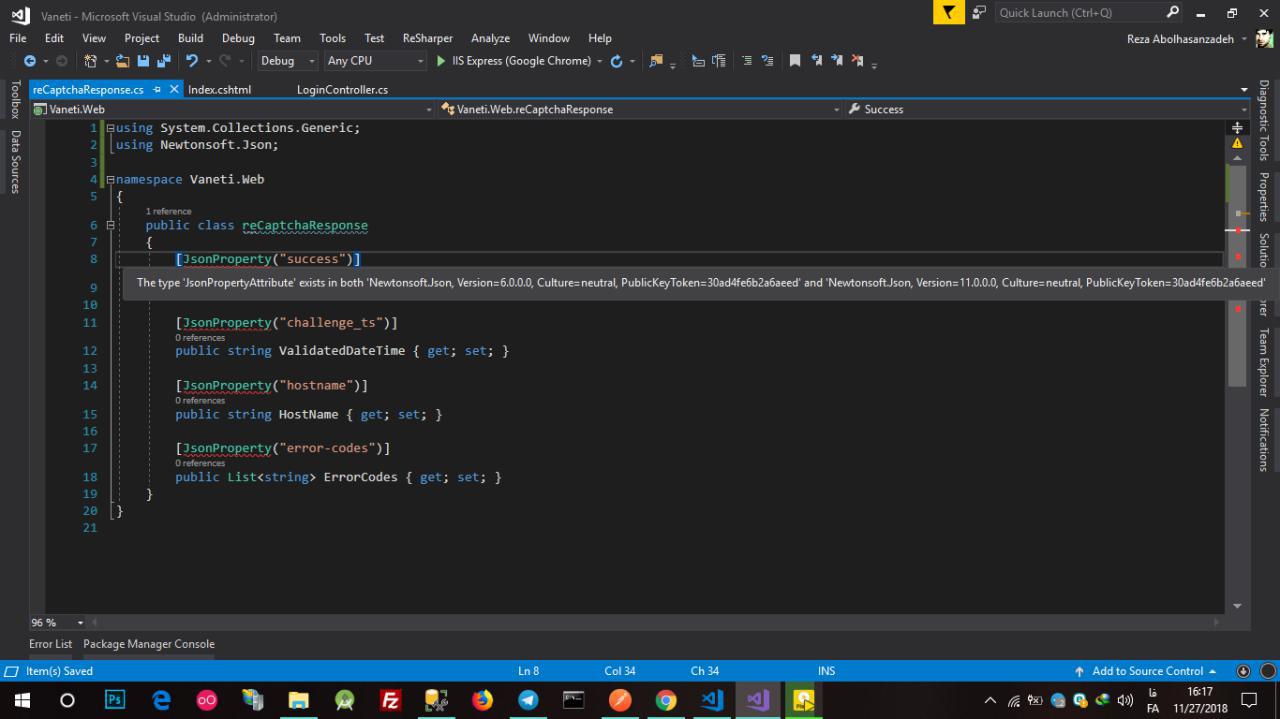
Task: Toggle bookmark using the toolbar bookmark icon
Action: (795, 61)
